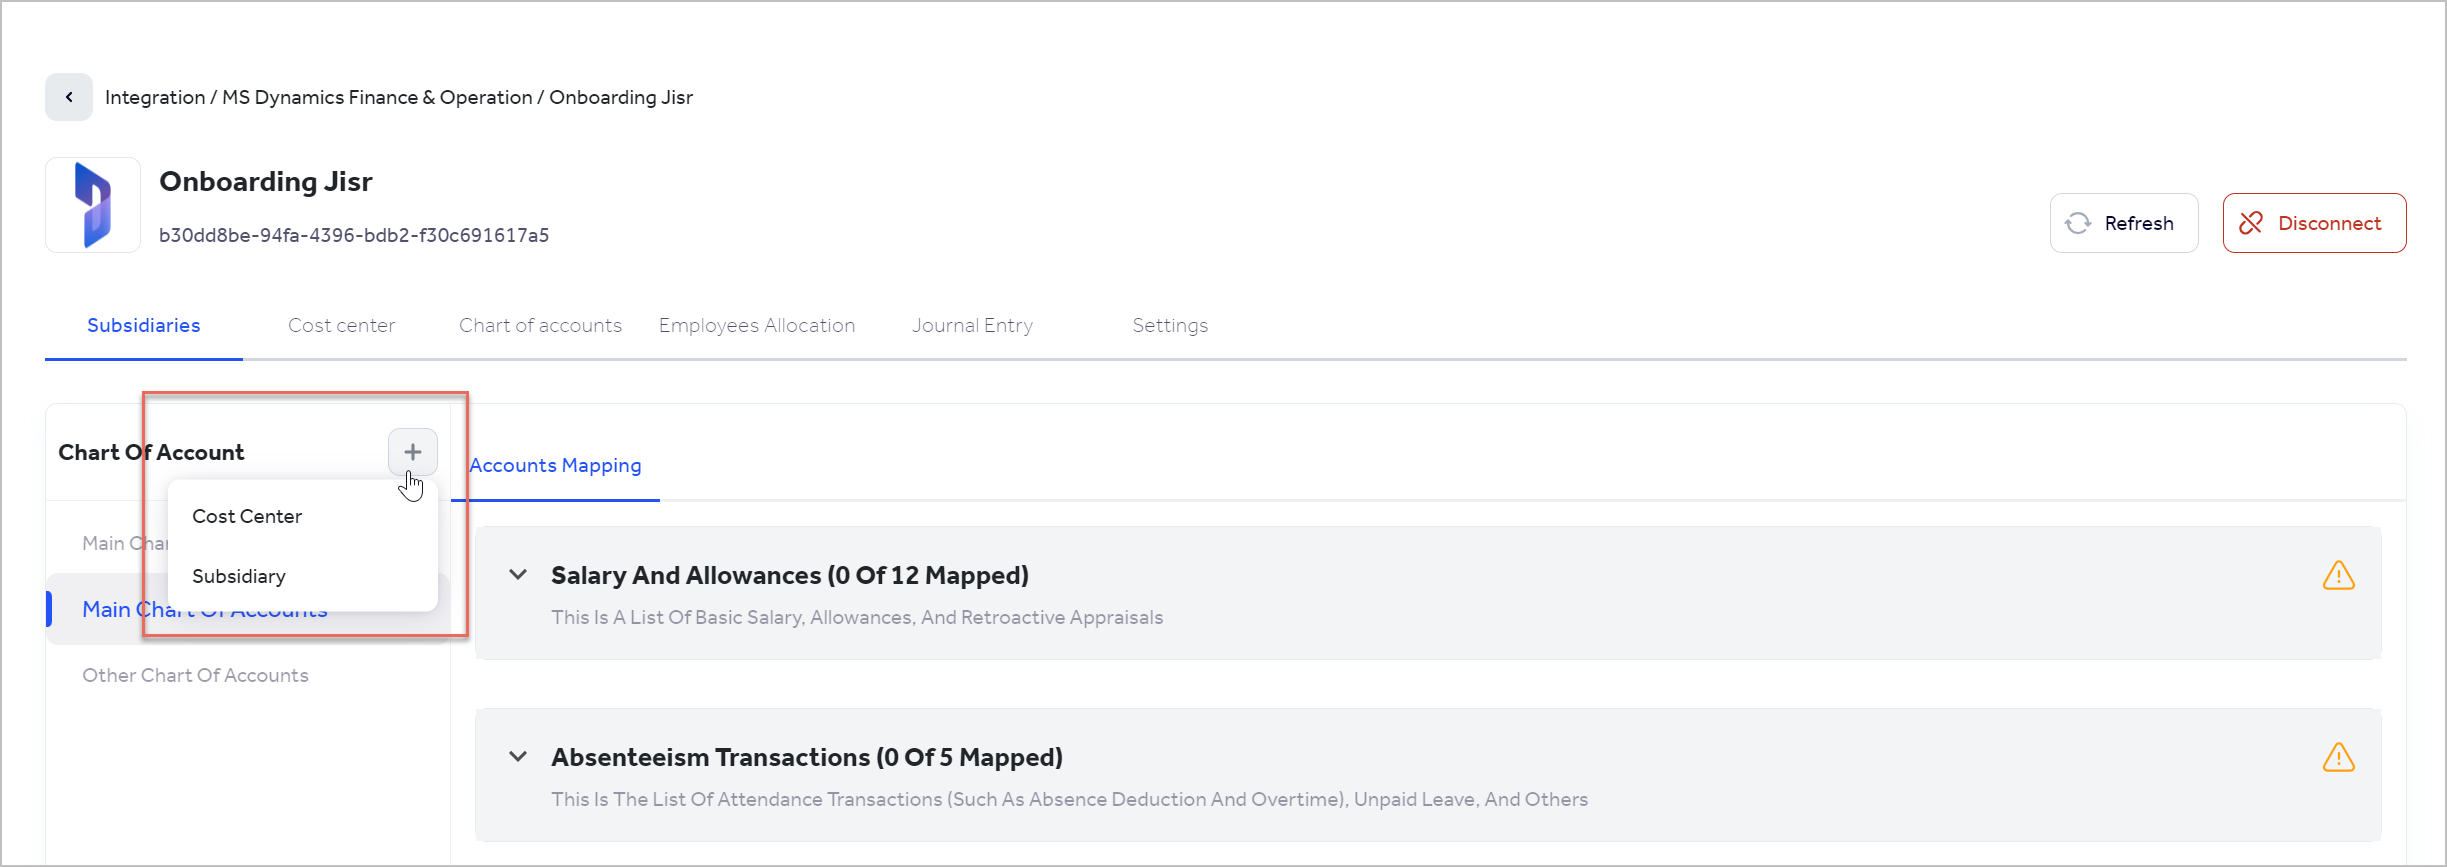Expand the Absenteeism Transactions section
Screen dimensions: 2447x867
click(517, 756)
